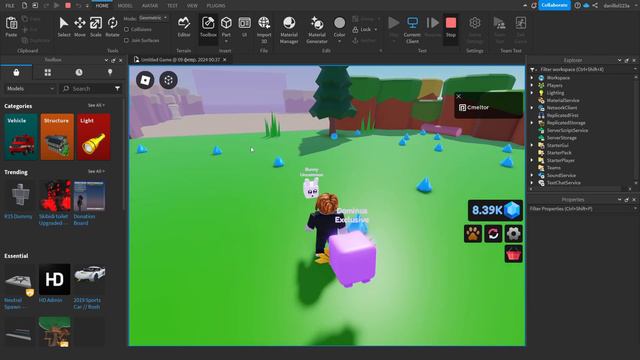The width and height of the screenshot is (640, 360).
Task: Click See All beside Trending
Action: click(x=96, y=171)
